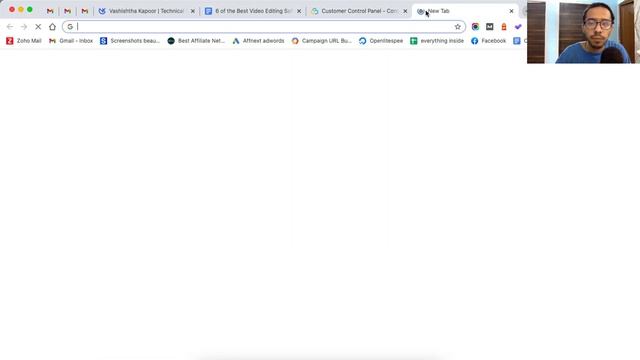Open the Openlitespee bookmark
Viewport: 640px width, 360px height.
click(380, 41)
